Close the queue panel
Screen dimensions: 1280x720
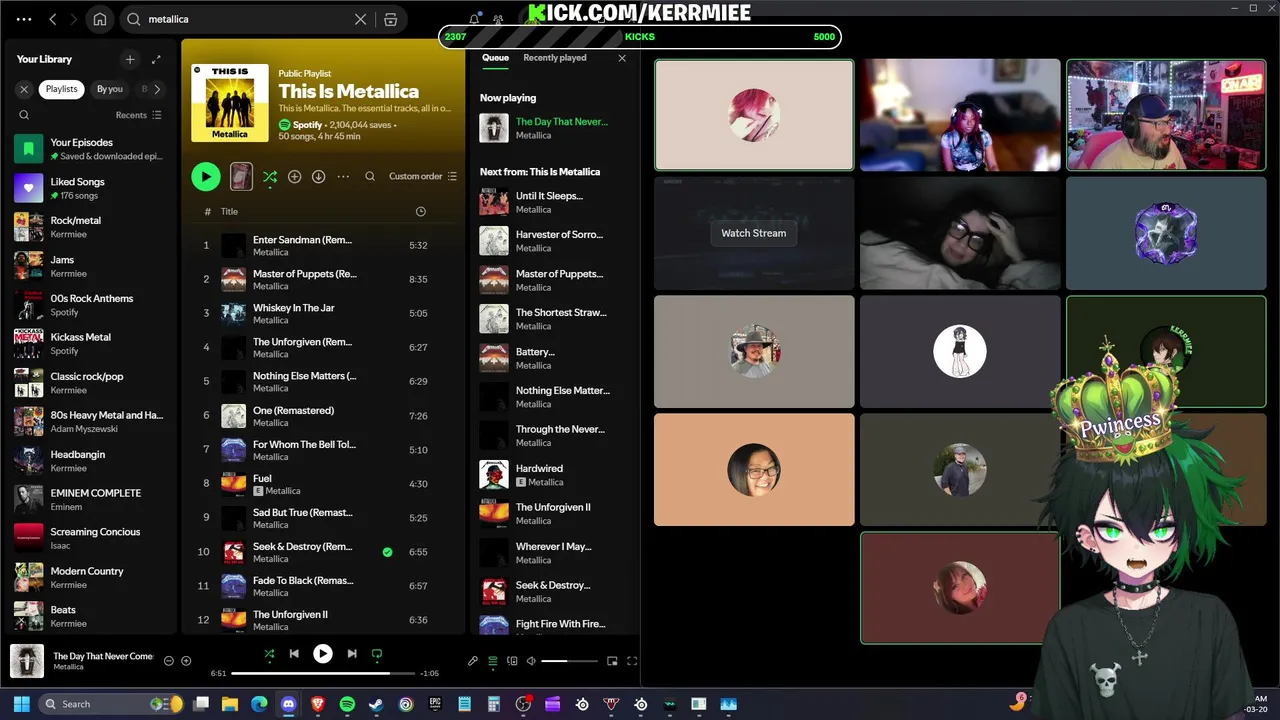(x=622, y=58)
